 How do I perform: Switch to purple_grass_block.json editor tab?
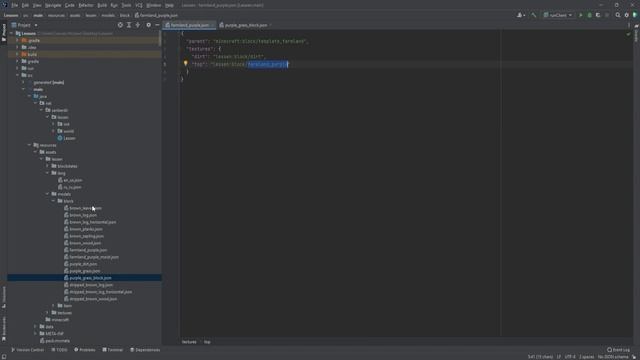click(246, 25)
